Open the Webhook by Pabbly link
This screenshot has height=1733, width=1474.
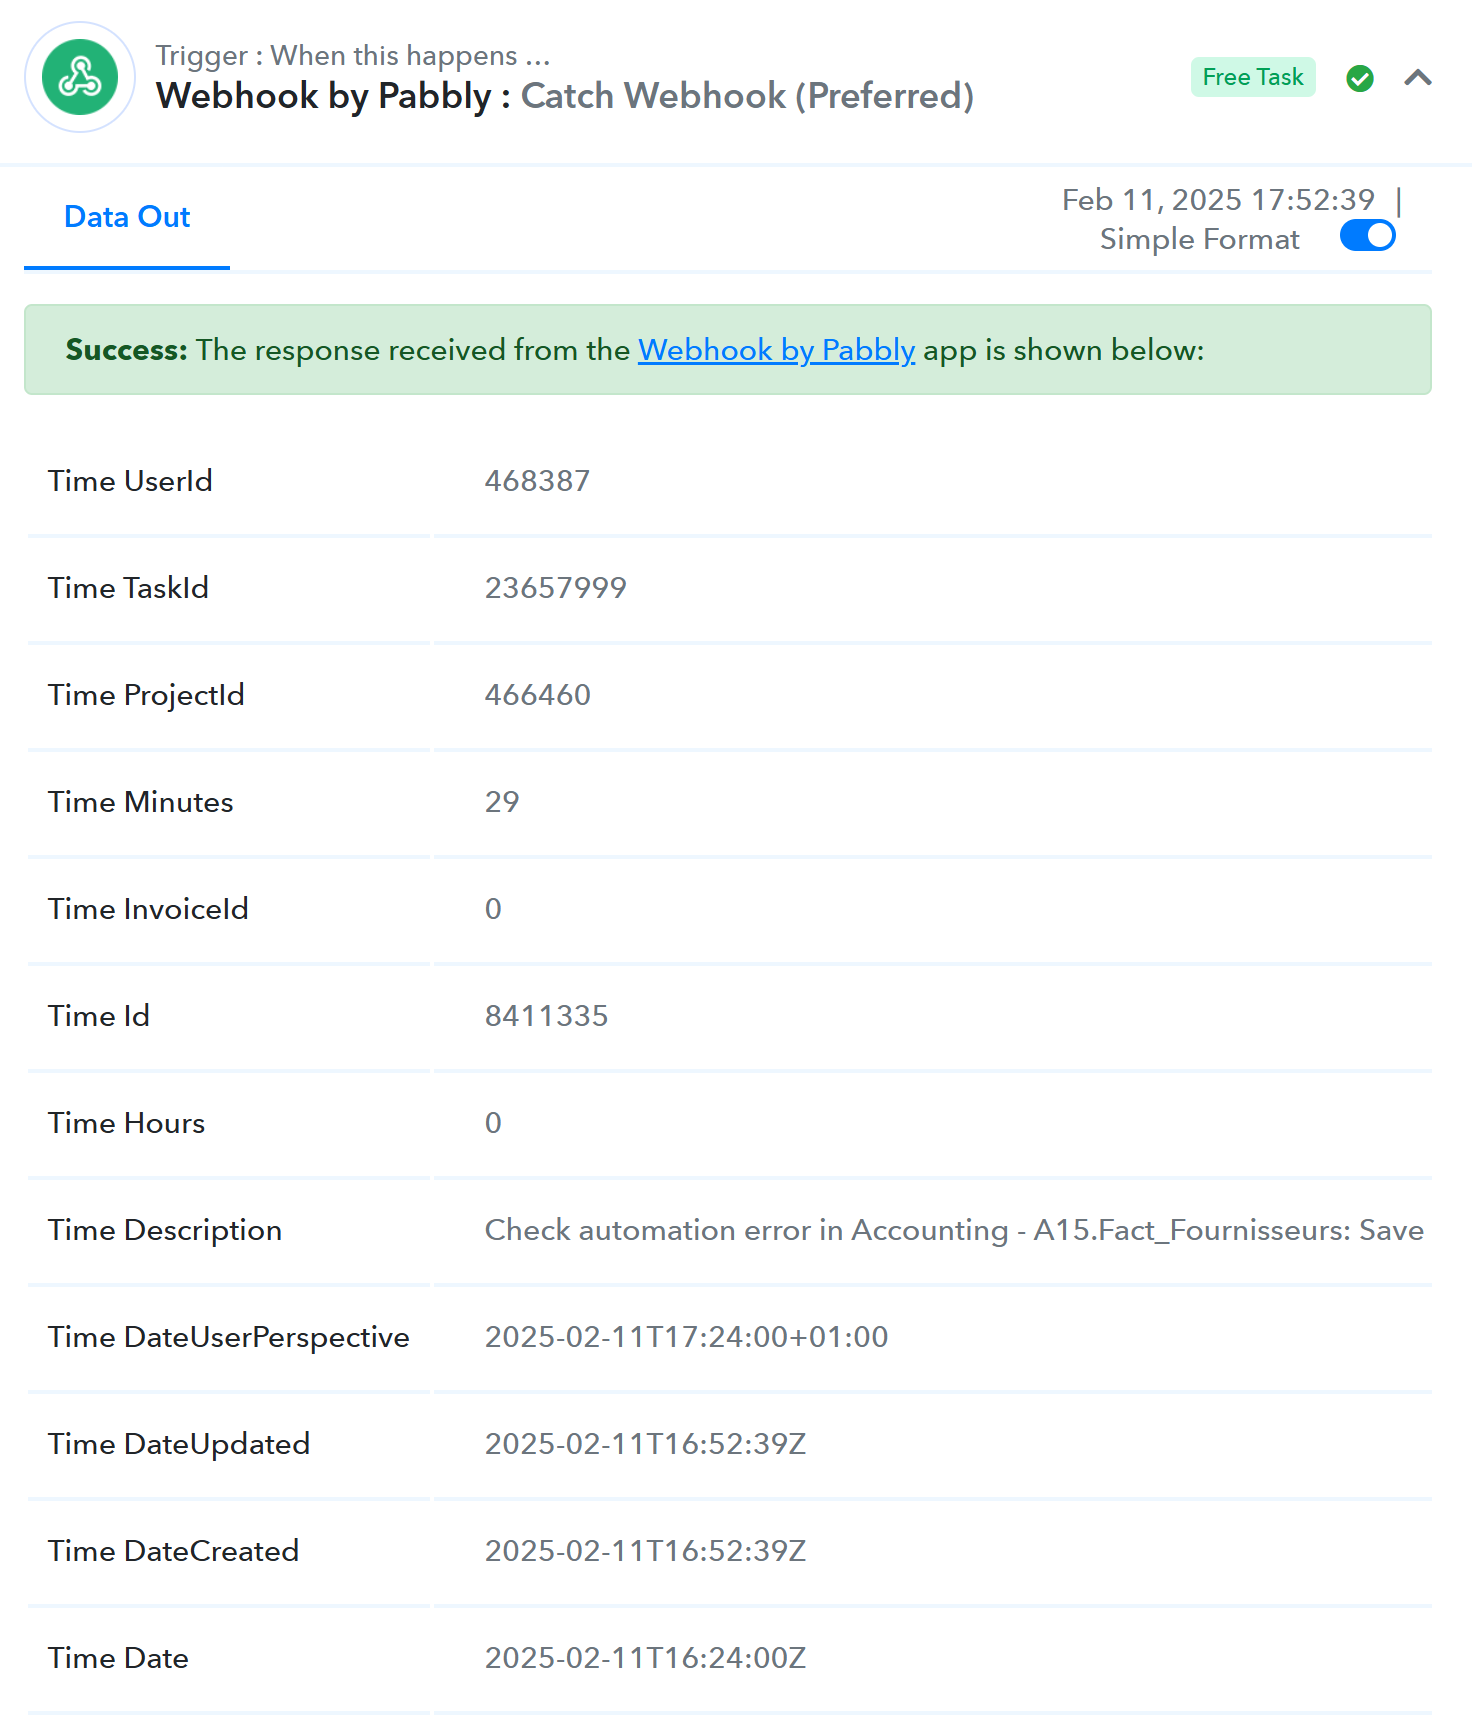(776, 350)
